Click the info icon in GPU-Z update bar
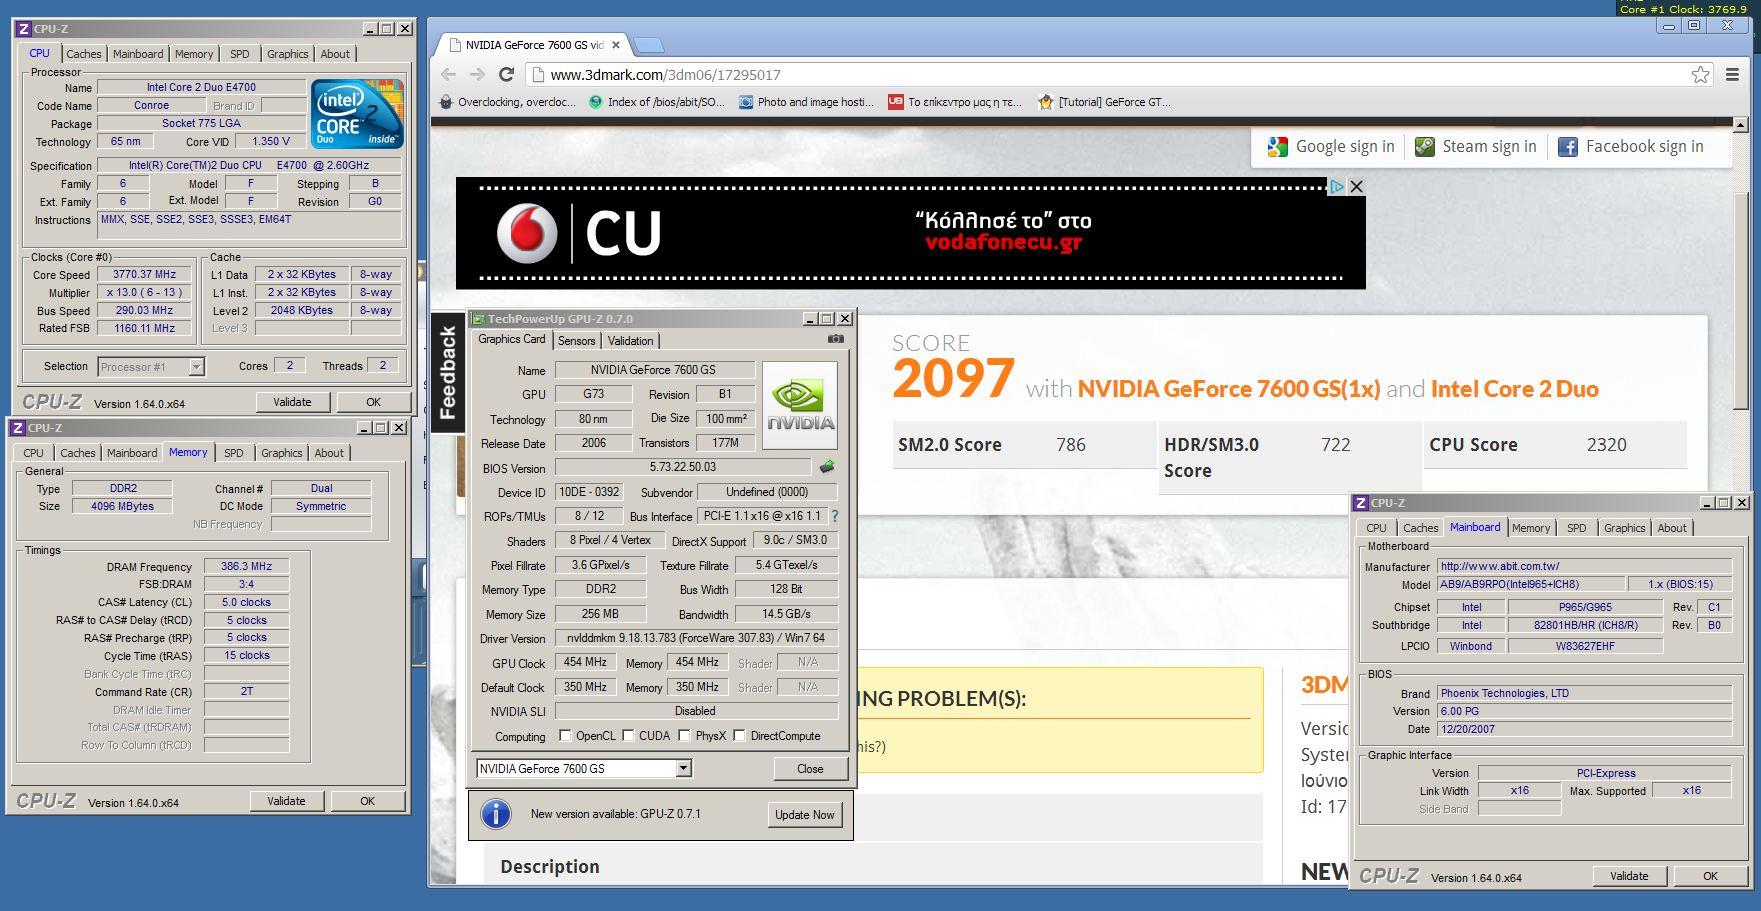The width and height of the screenshot is (1761, 911). (496, 814)
